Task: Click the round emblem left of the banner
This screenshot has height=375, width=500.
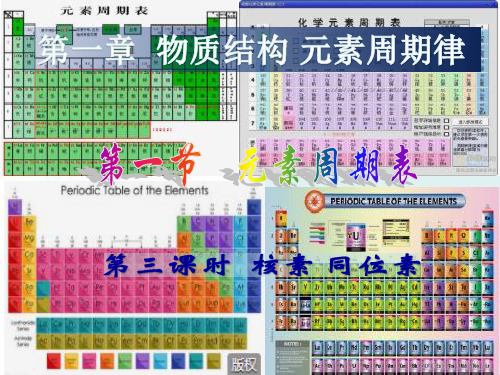Action: pyautogui.click(x=314, y=201)
